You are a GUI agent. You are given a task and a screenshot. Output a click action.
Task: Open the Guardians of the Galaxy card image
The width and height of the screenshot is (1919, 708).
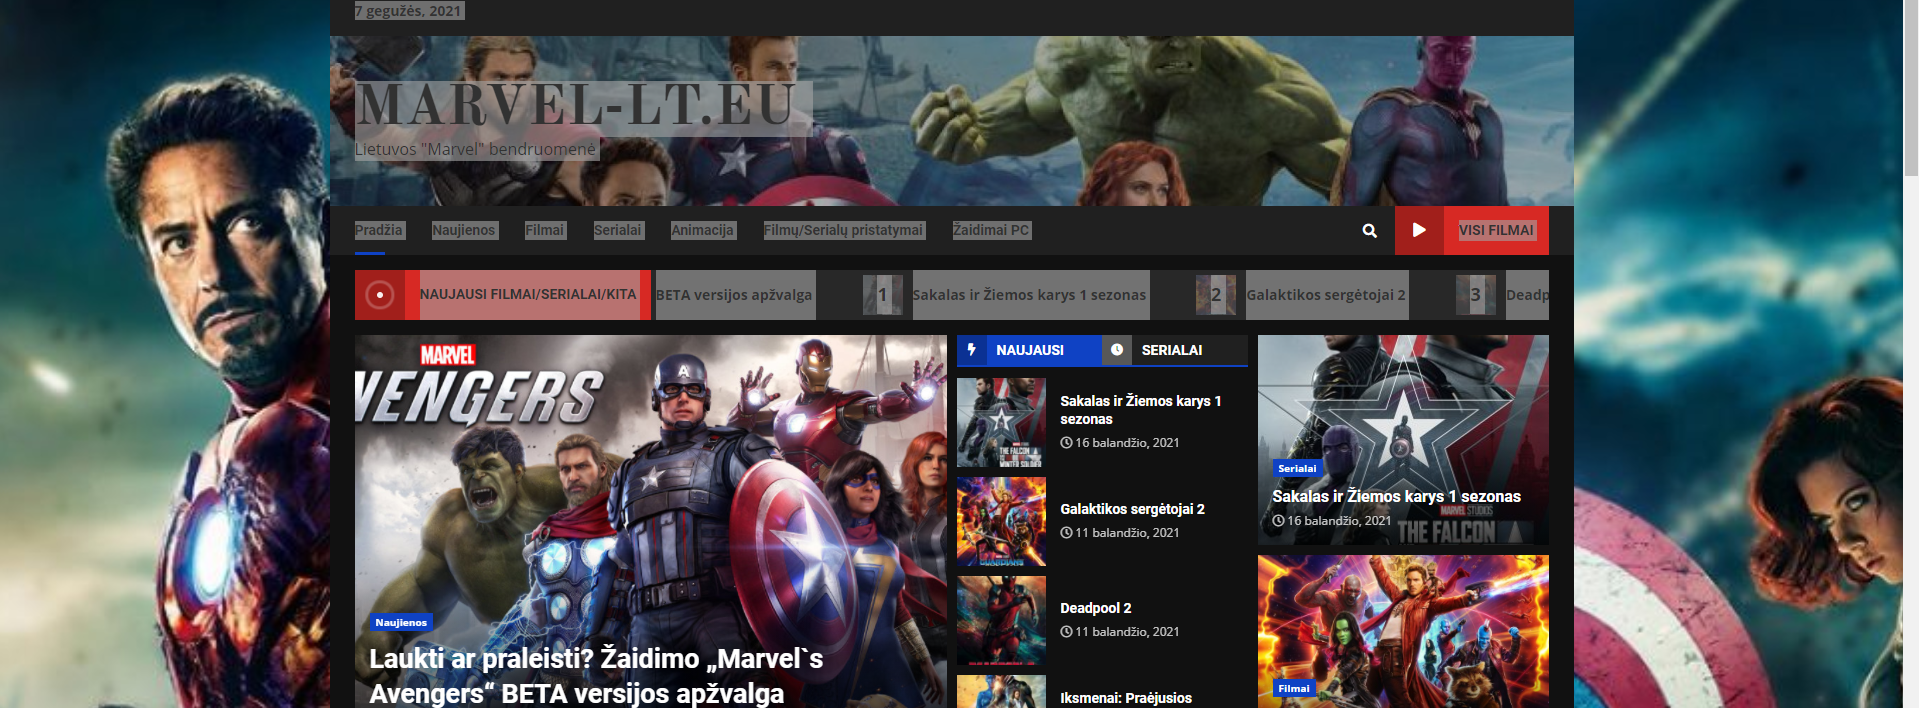point(1403,631)
